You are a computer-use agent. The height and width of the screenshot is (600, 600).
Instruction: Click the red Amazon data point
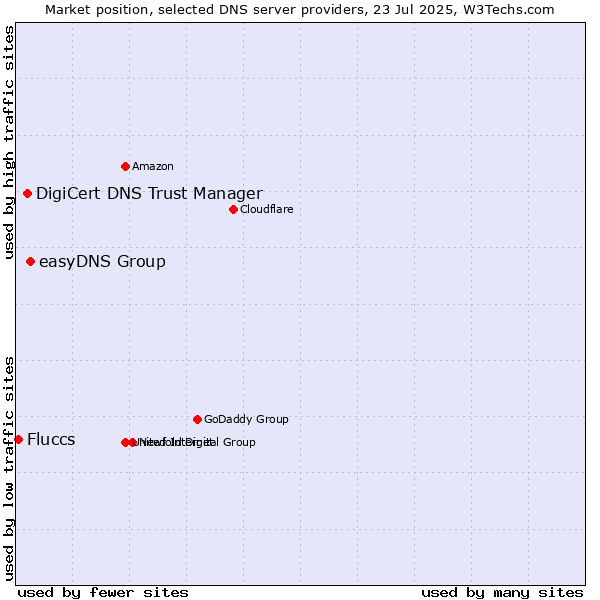coord(125,166)
